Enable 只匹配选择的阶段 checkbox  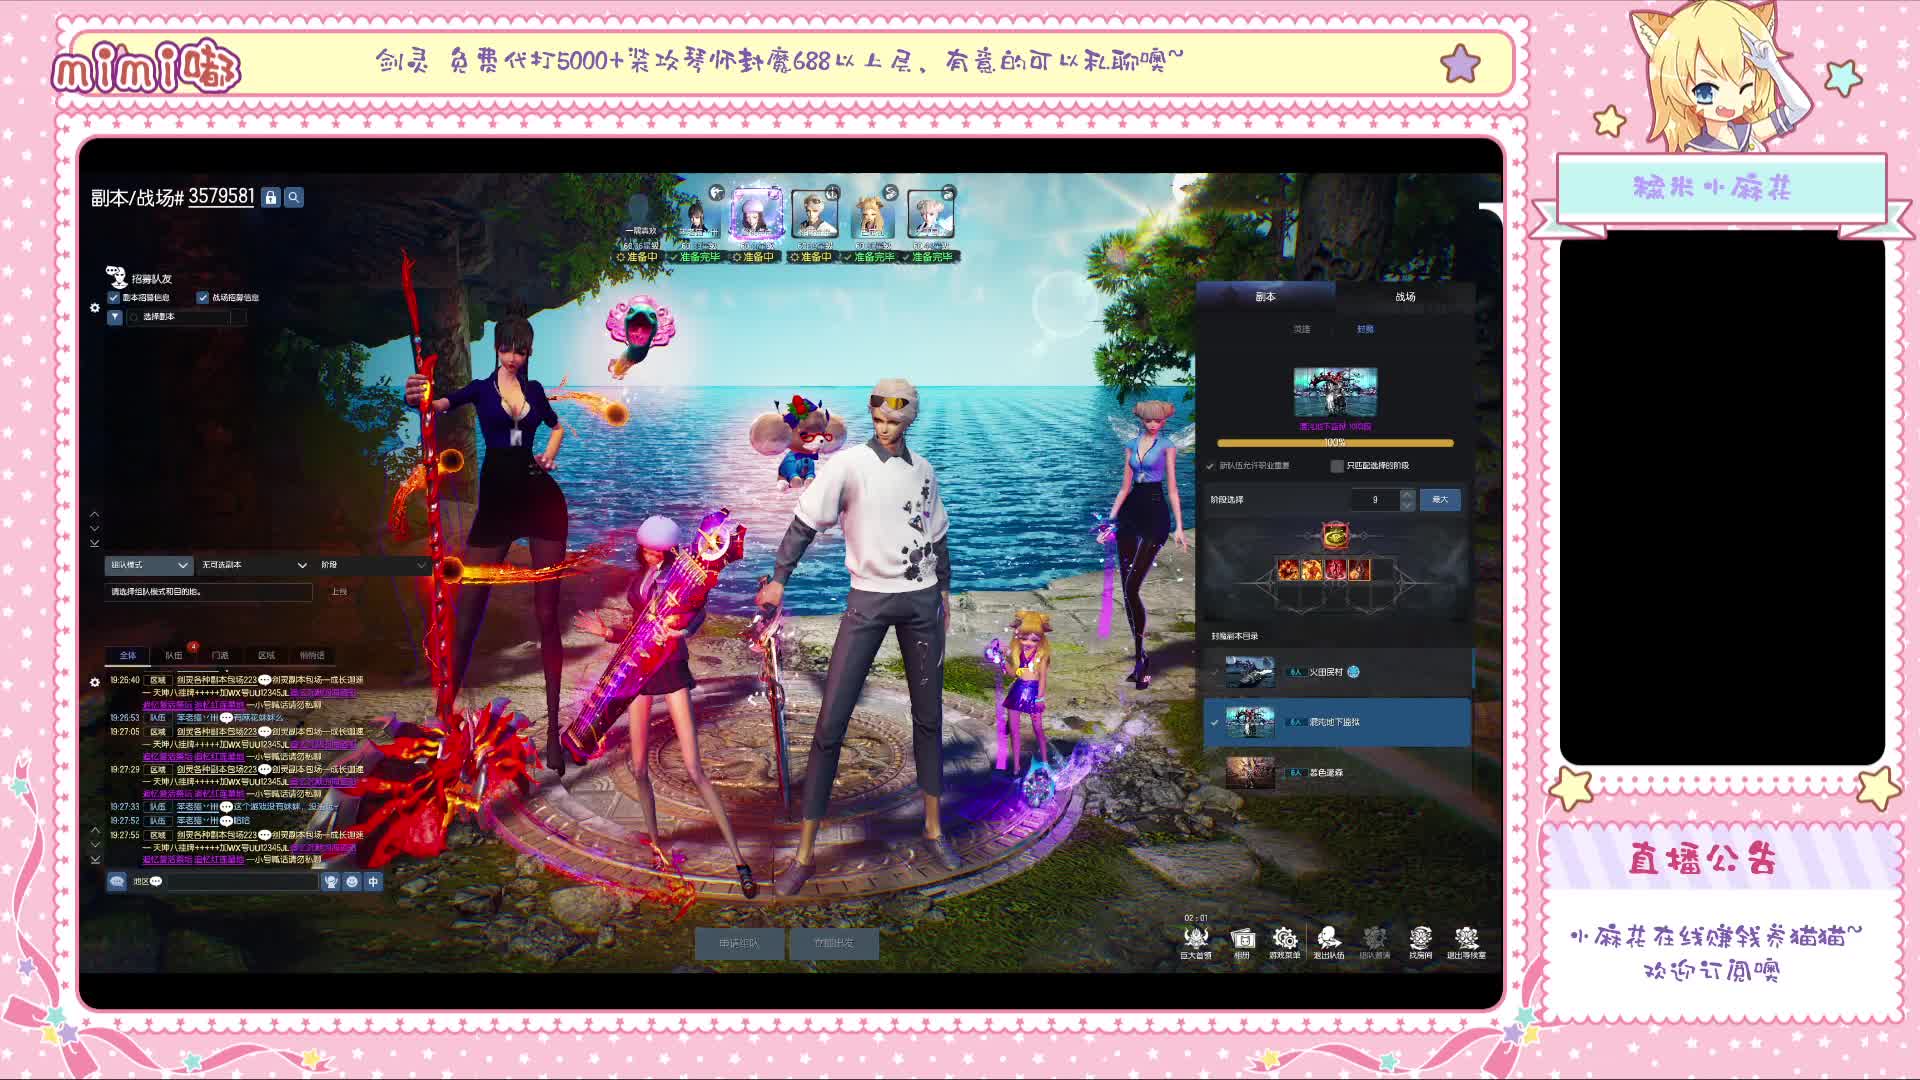(1337, 466)
